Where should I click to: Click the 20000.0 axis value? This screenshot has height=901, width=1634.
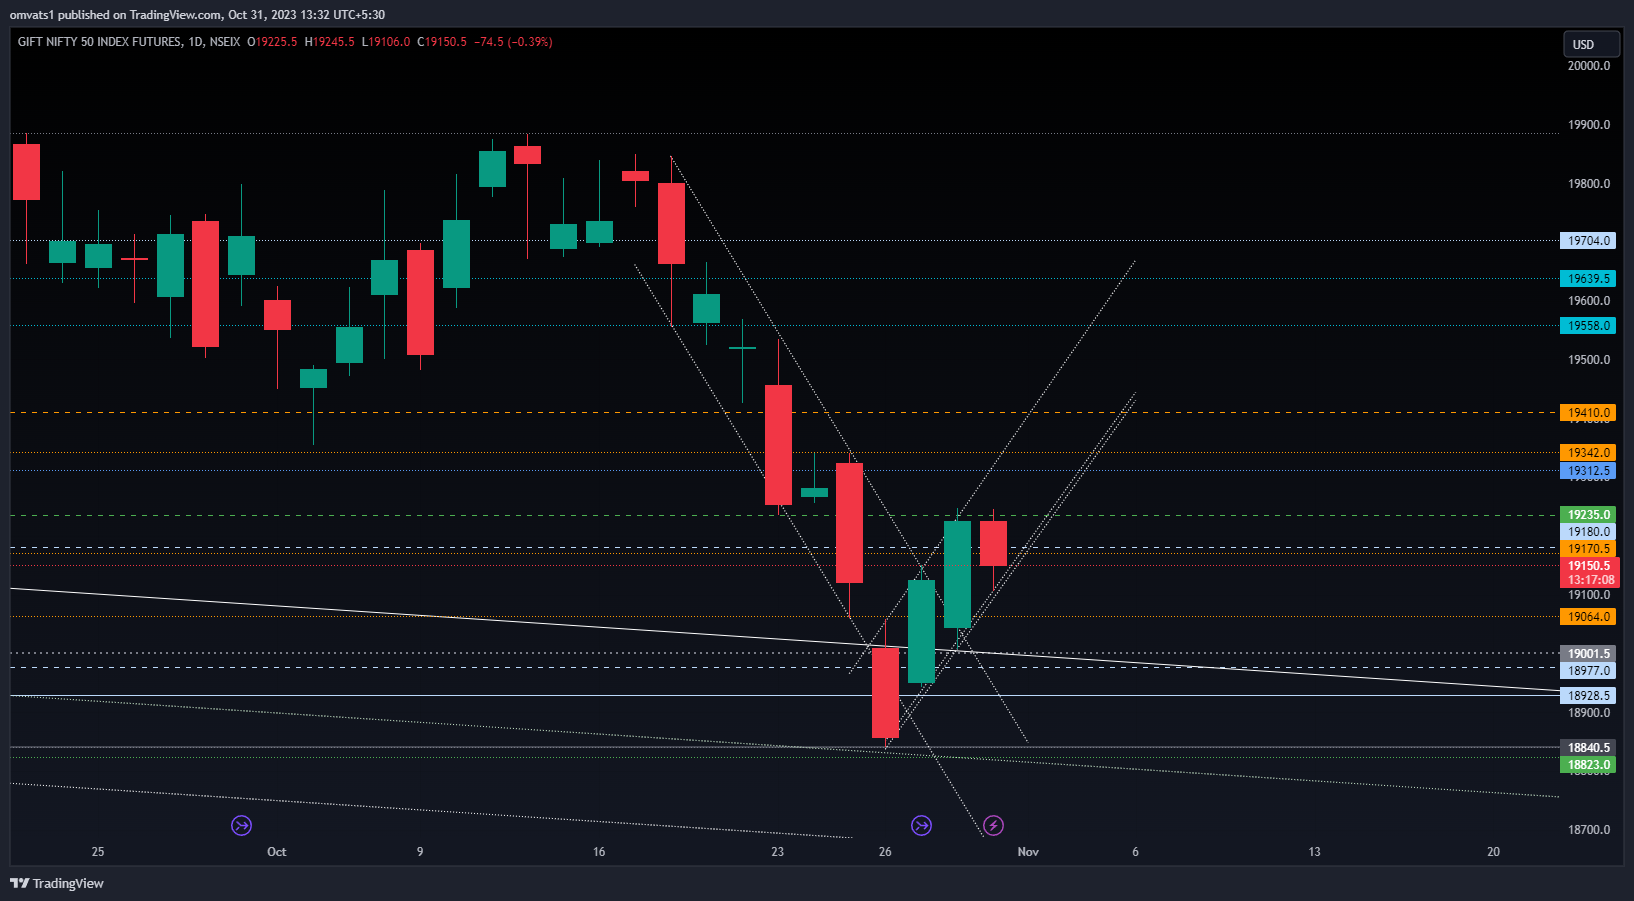click(1589, 66)
